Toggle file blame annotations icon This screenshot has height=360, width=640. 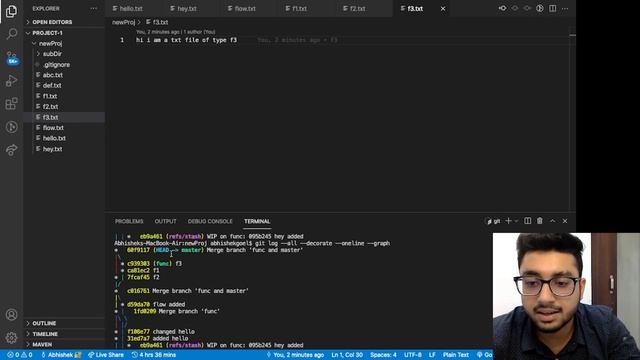pyautogui.click(x=540, y=8)
